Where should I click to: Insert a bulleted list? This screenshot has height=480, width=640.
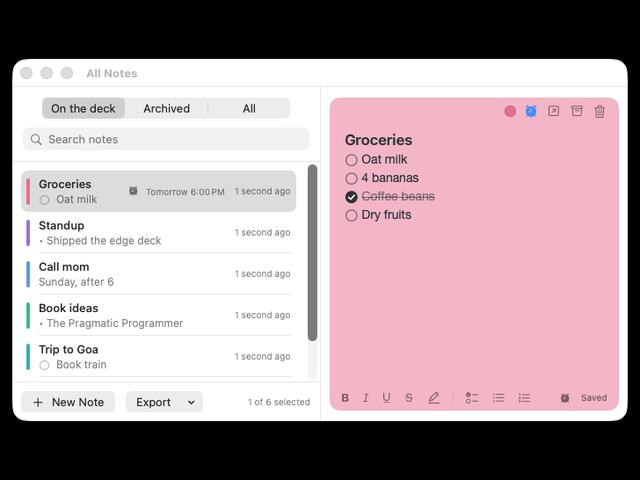click(498, 398)
